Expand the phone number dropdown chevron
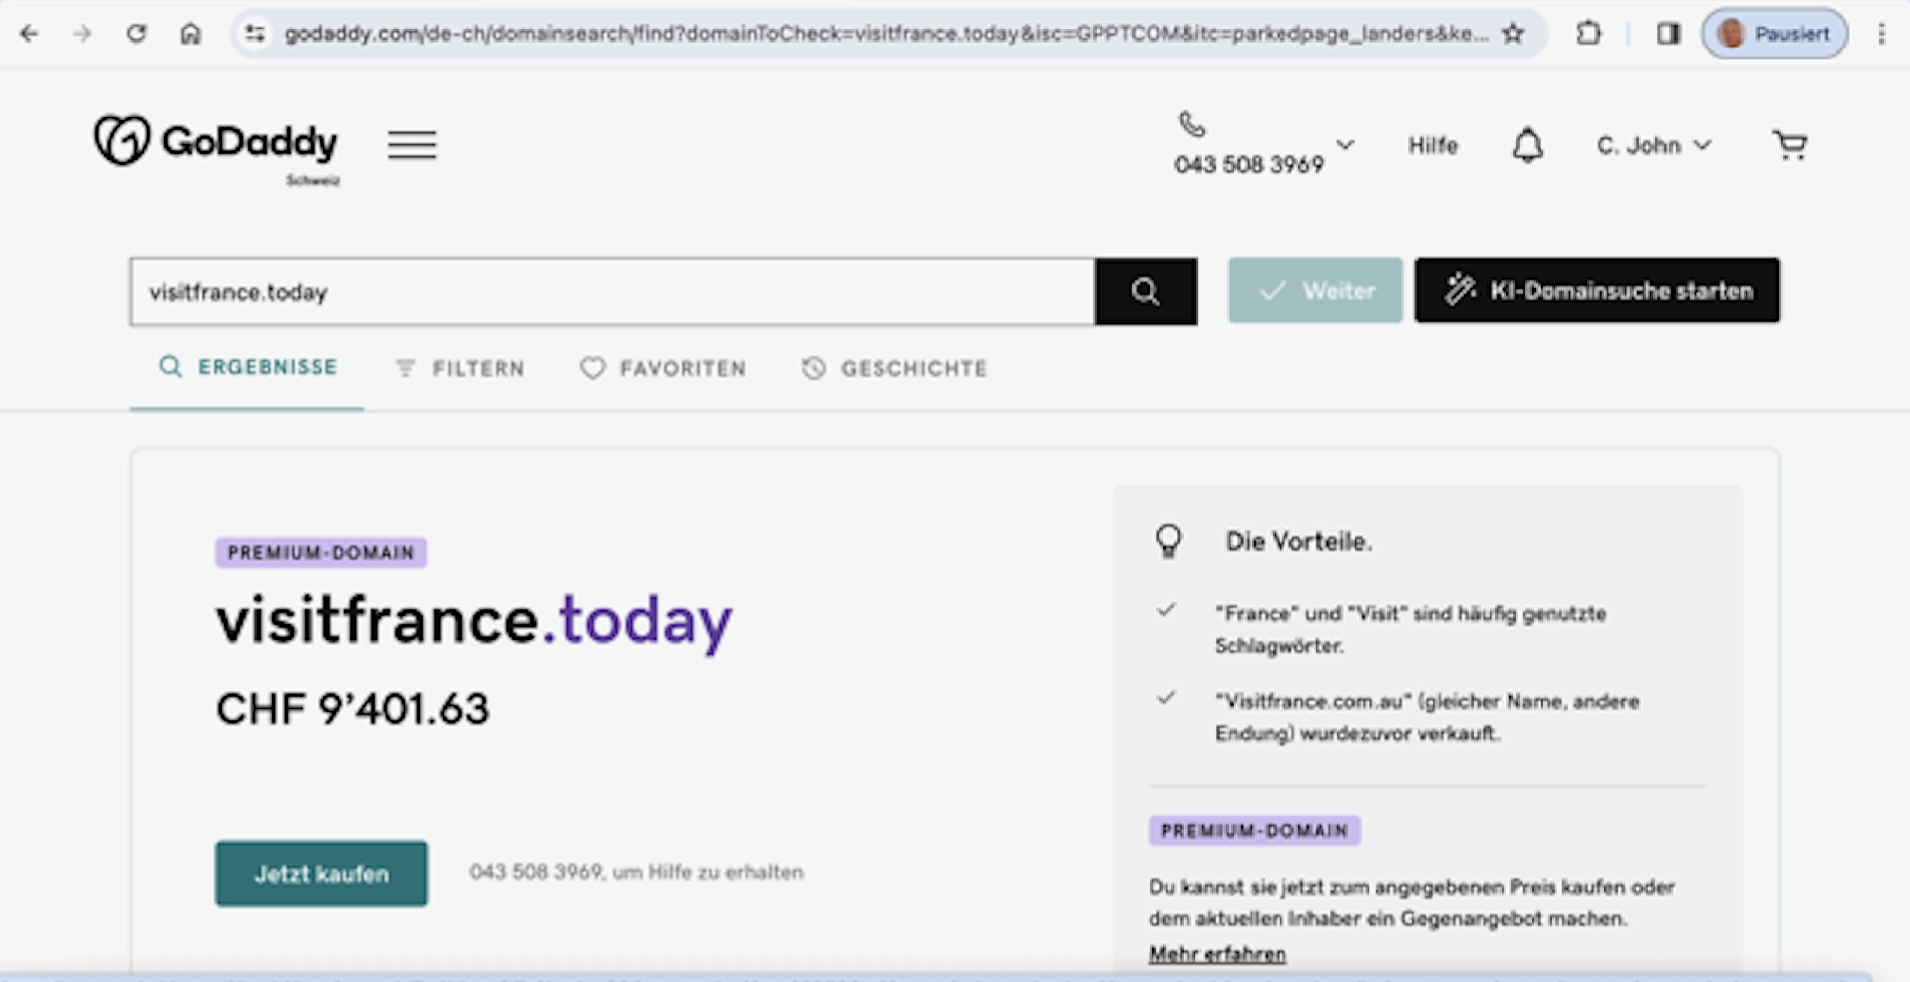Screen dimensions: 1910x982 [1345, 145]
